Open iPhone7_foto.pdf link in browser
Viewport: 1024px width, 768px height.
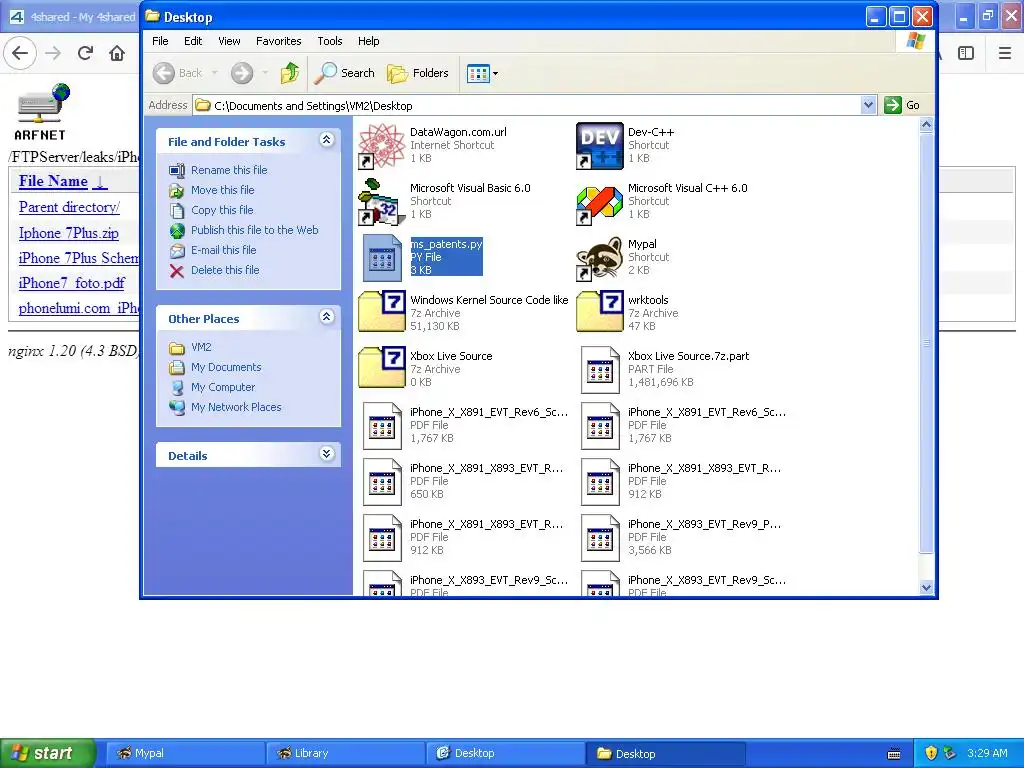[x=71, y=283]
